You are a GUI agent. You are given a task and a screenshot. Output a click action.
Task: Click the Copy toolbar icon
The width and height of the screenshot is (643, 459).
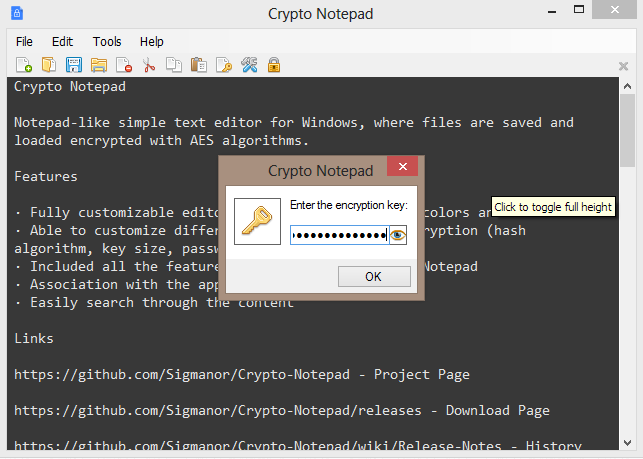click(174, 65)
